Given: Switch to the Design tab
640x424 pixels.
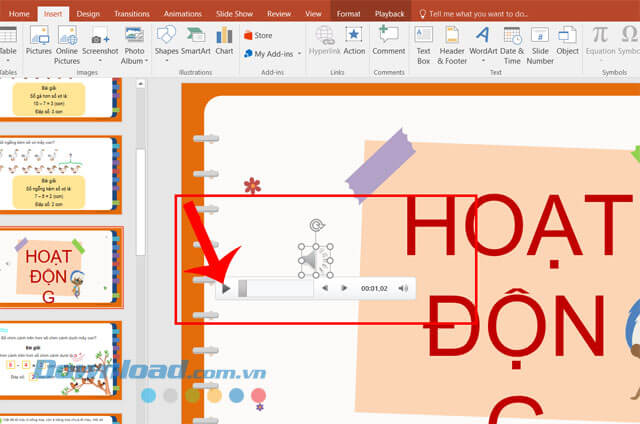Looking at the screenshot, I should [x=88, y=14].
